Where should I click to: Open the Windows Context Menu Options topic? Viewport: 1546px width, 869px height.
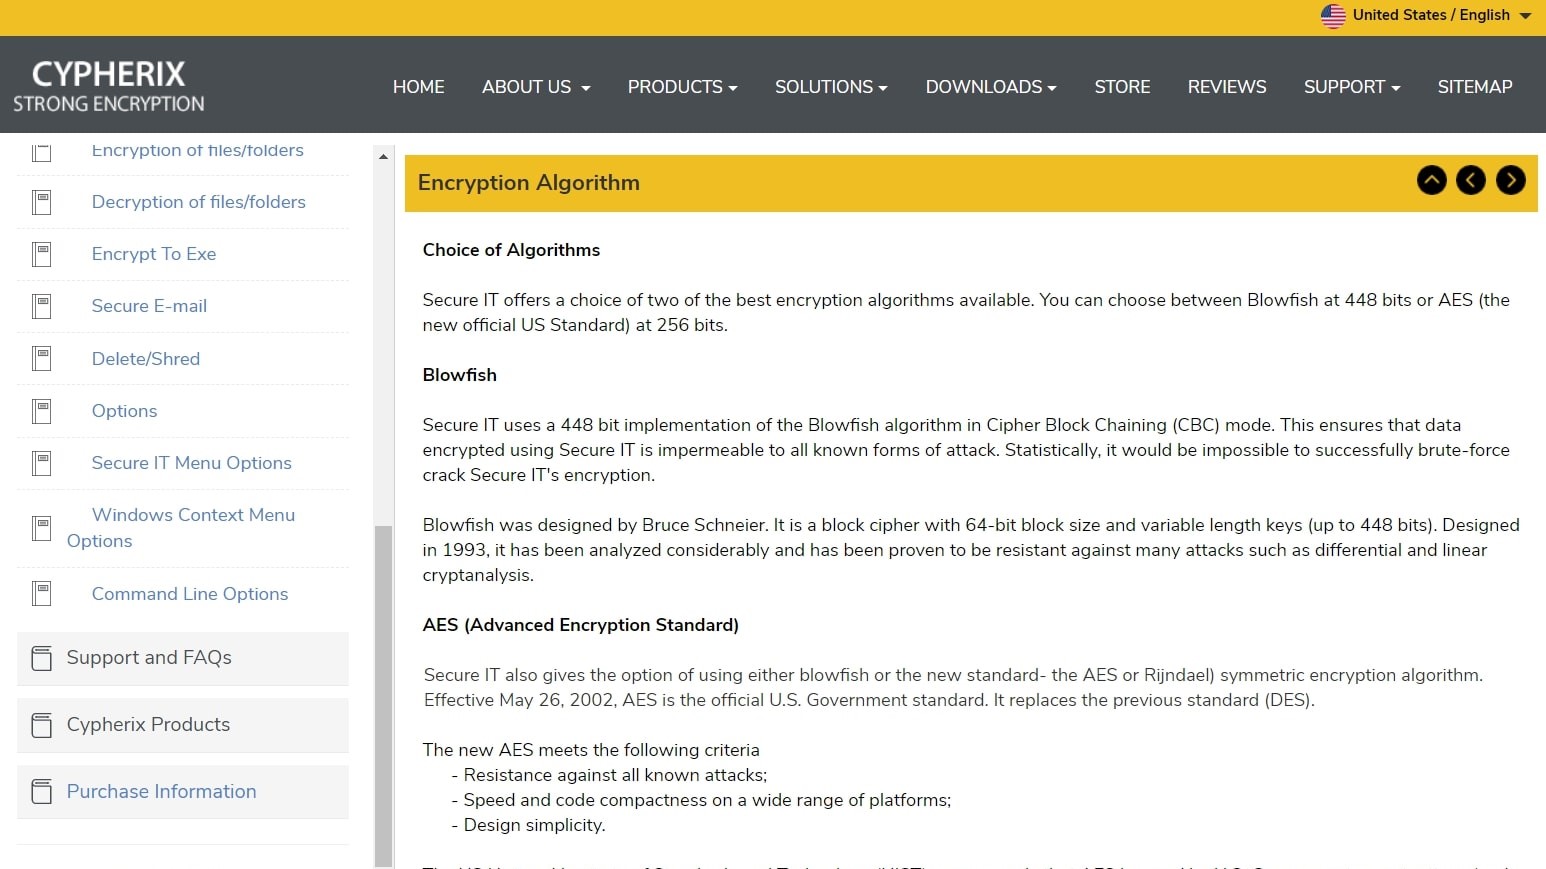(181, 528)
